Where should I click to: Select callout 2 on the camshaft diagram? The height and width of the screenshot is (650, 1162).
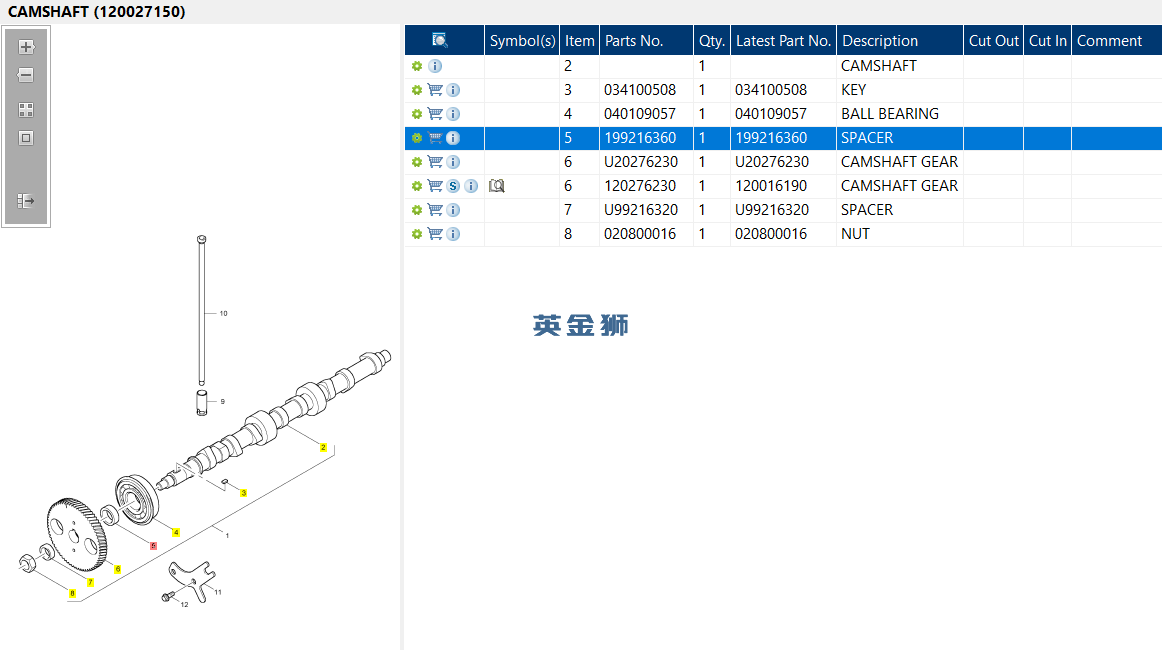point(323,448)
